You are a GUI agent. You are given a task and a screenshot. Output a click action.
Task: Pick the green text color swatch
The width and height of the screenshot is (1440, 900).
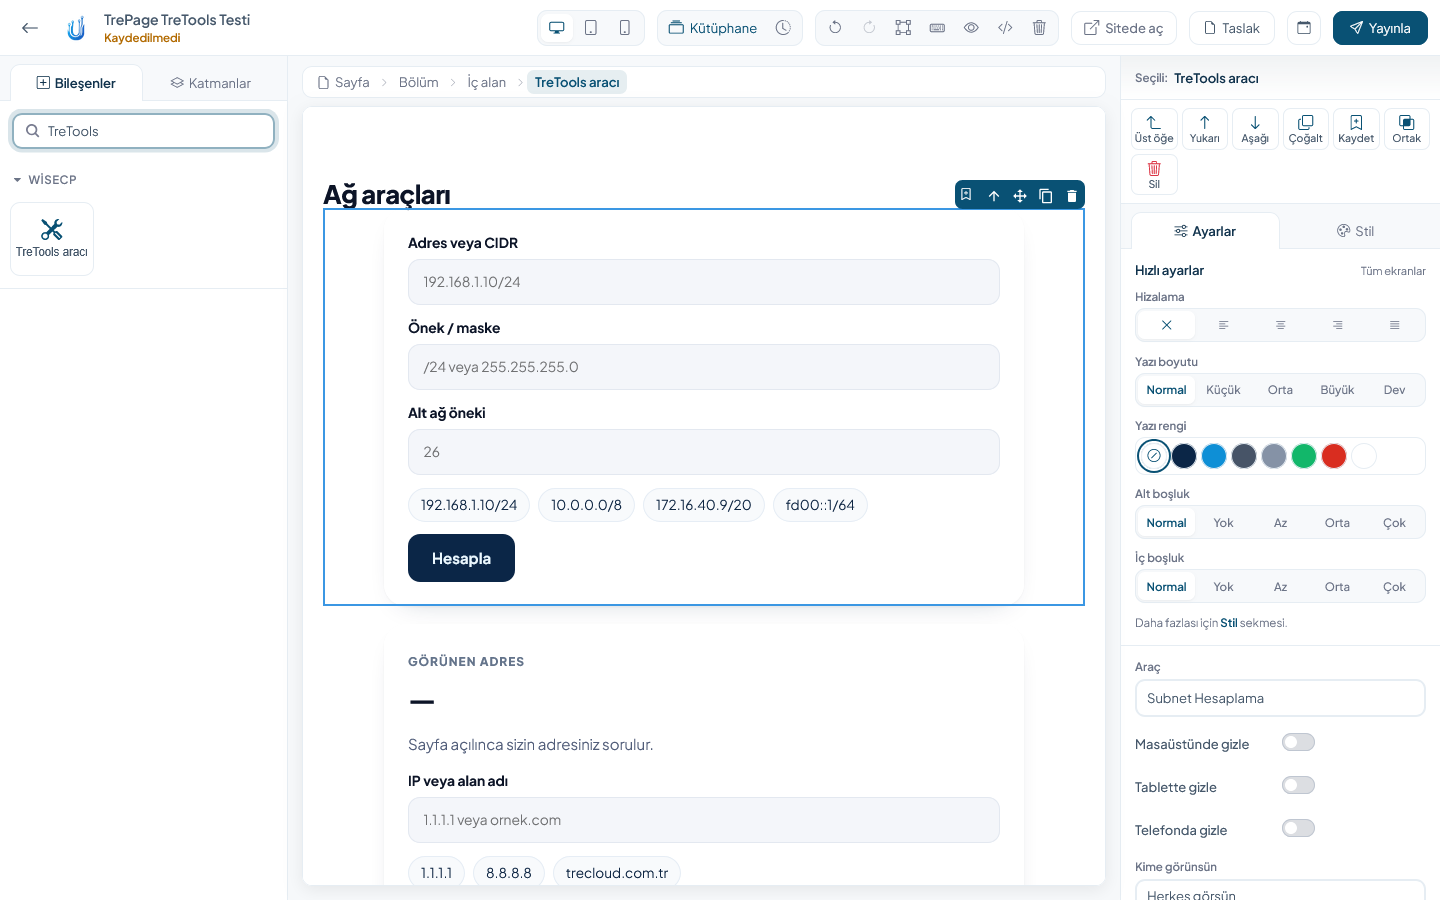(x=1304, y=456)
